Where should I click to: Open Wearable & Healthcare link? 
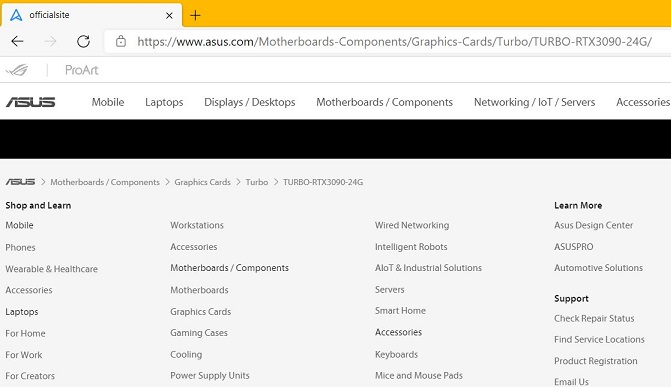51,269
